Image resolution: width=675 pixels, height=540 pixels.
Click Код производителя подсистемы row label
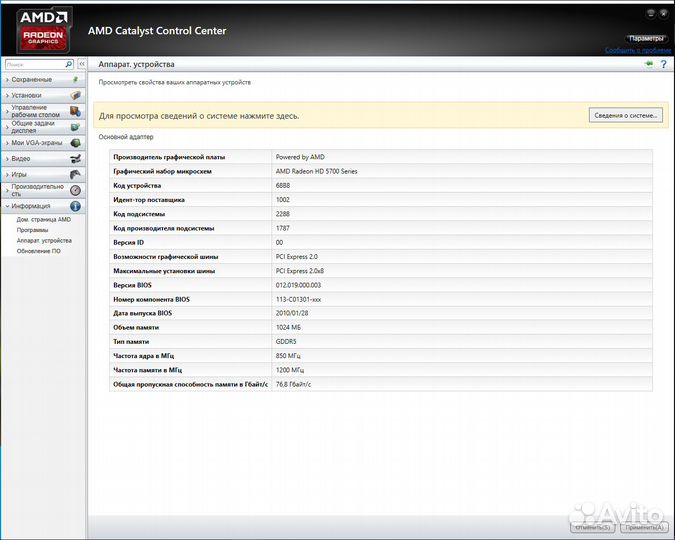pos(164,228)
